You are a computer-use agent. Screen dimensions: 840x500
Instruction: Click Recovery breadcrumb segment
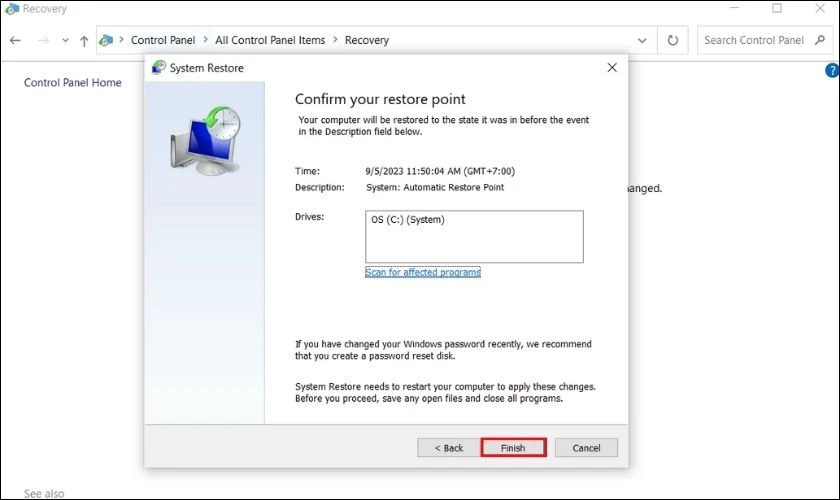pyautogui.click(x=366, y=40)
